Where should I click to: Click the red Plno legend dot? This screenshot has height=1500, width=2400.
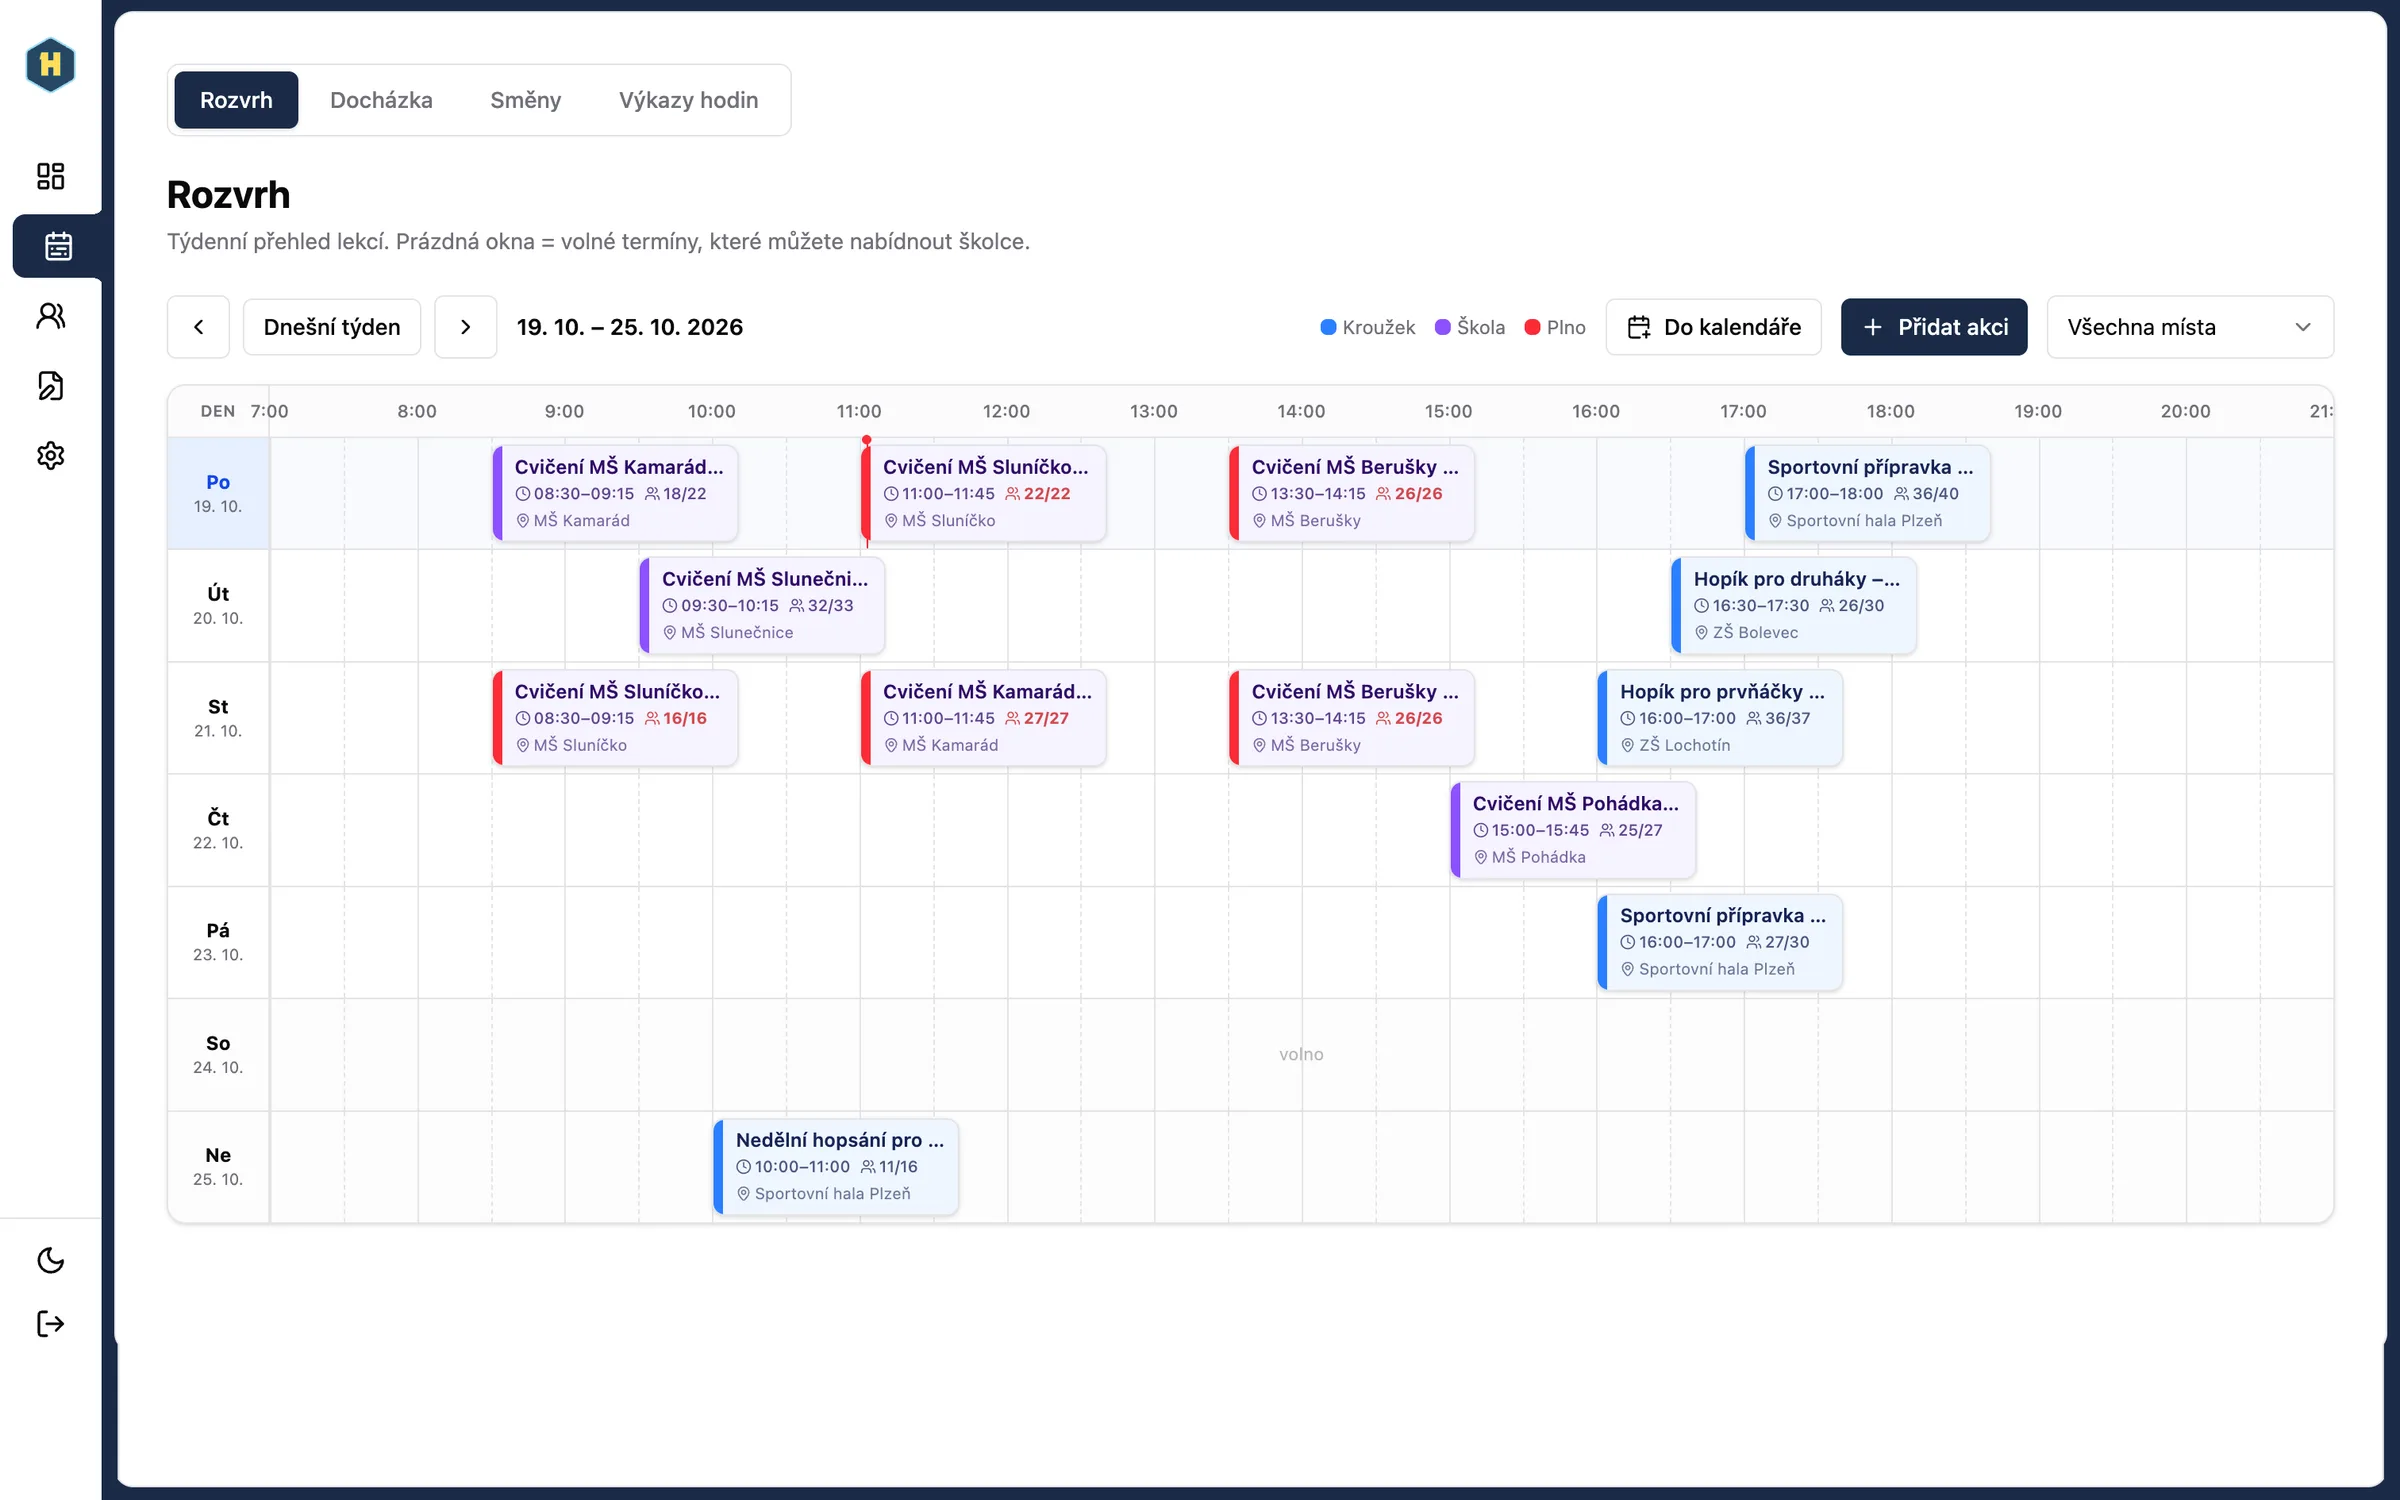1532,327
